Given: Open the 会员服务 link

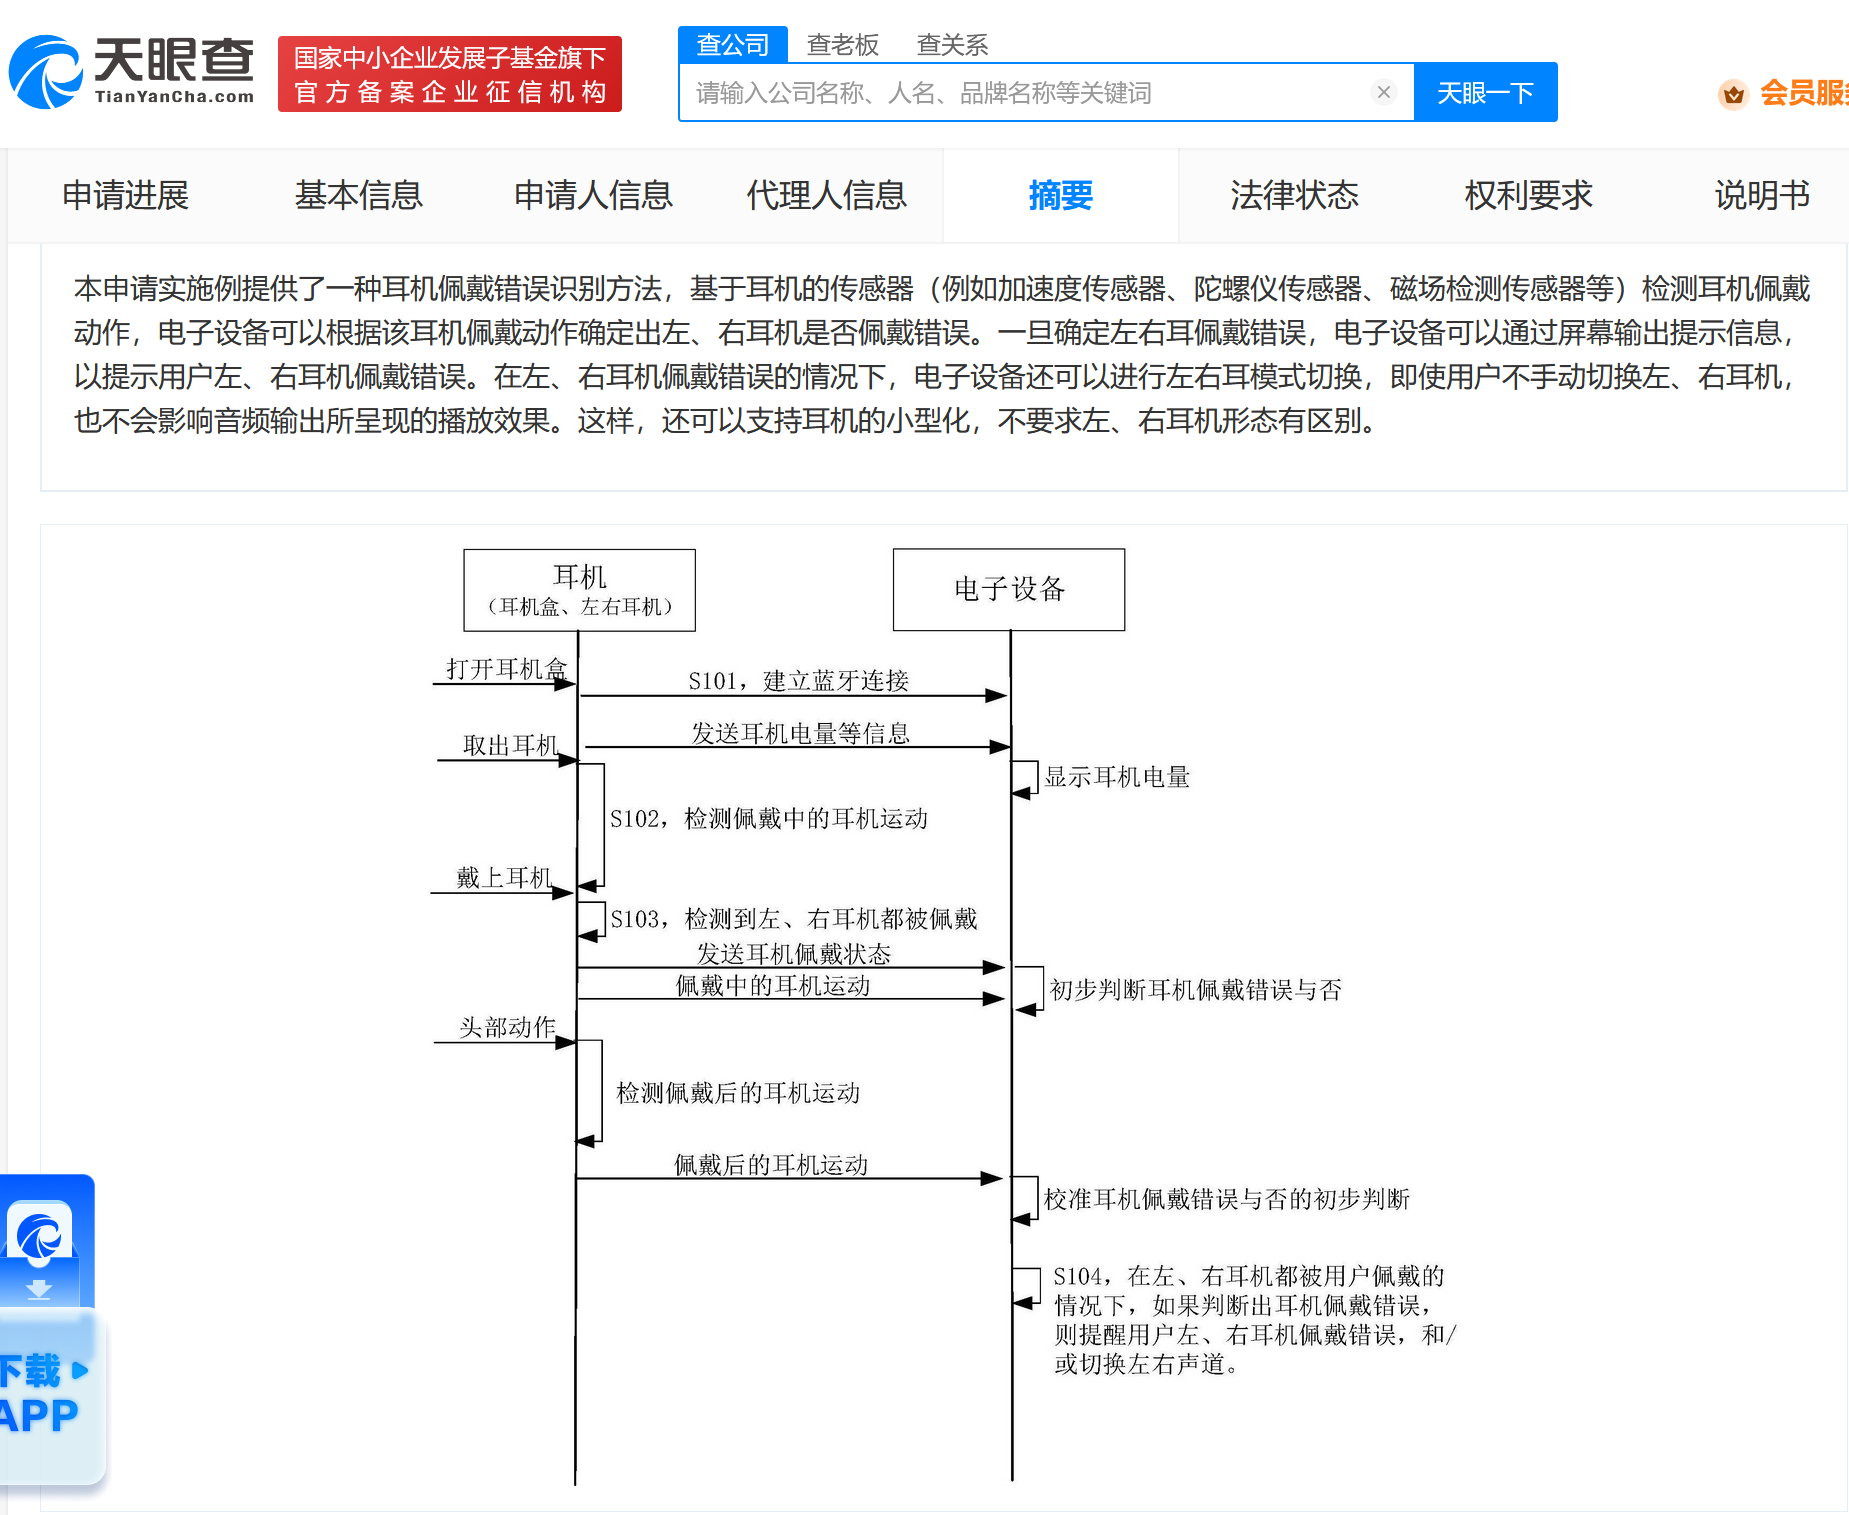Looking at the screenshot, I should pos(1803,93).
